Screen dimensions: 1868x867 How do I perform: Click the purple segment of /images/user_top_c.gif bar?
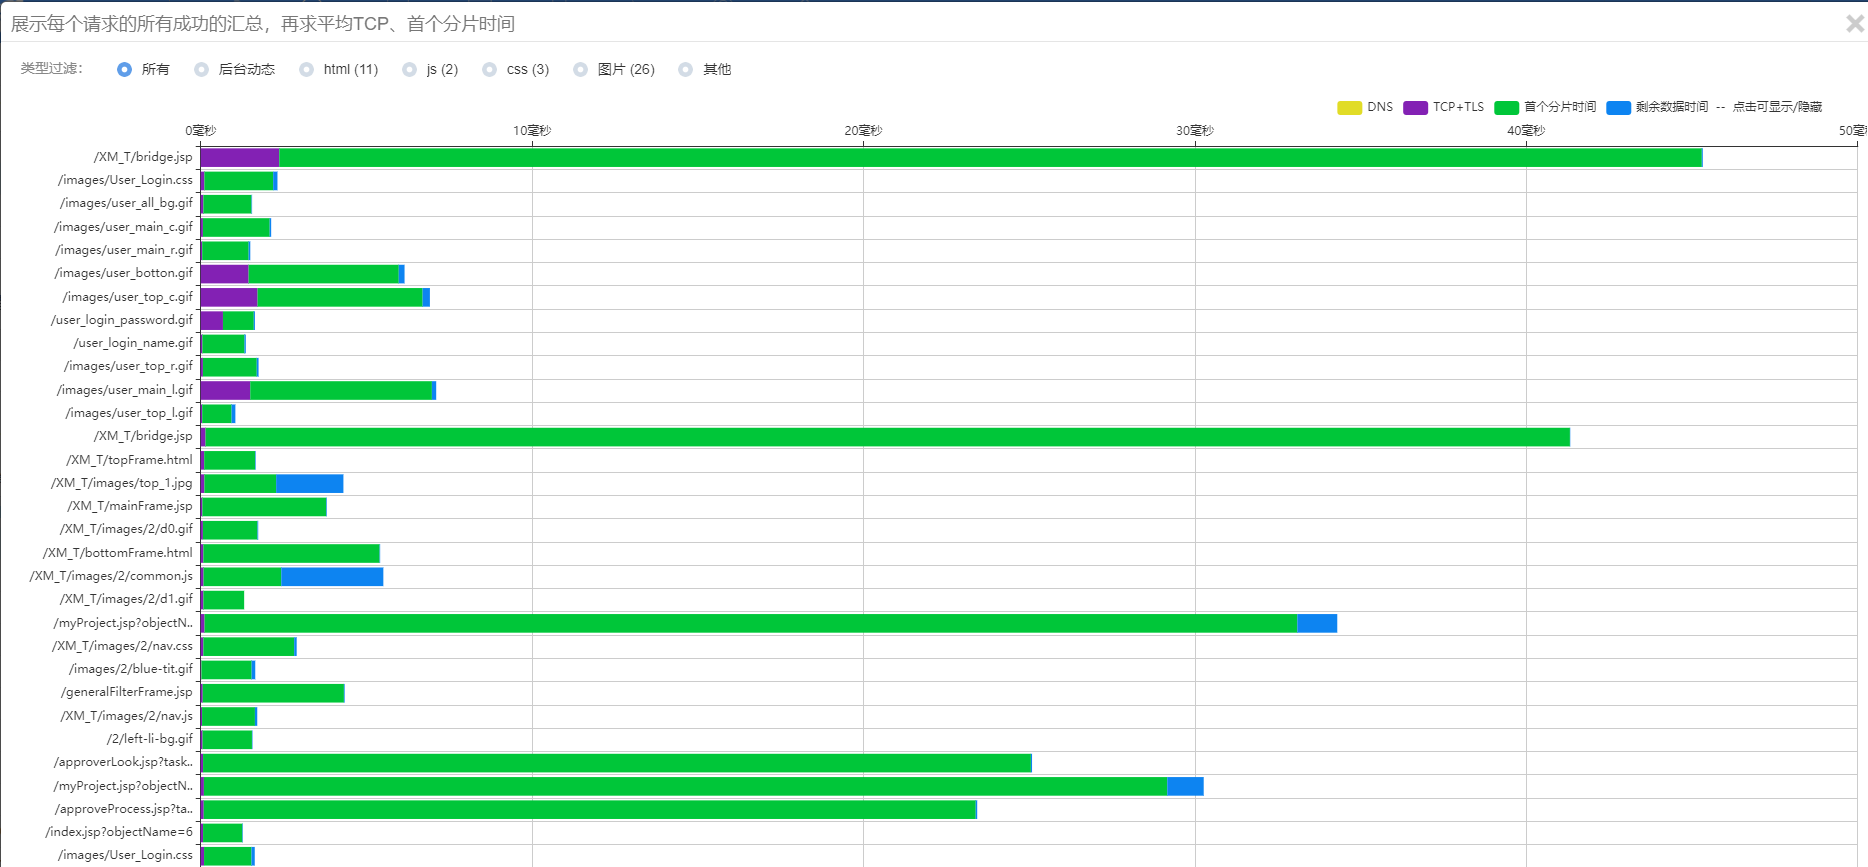click(229, 297)
